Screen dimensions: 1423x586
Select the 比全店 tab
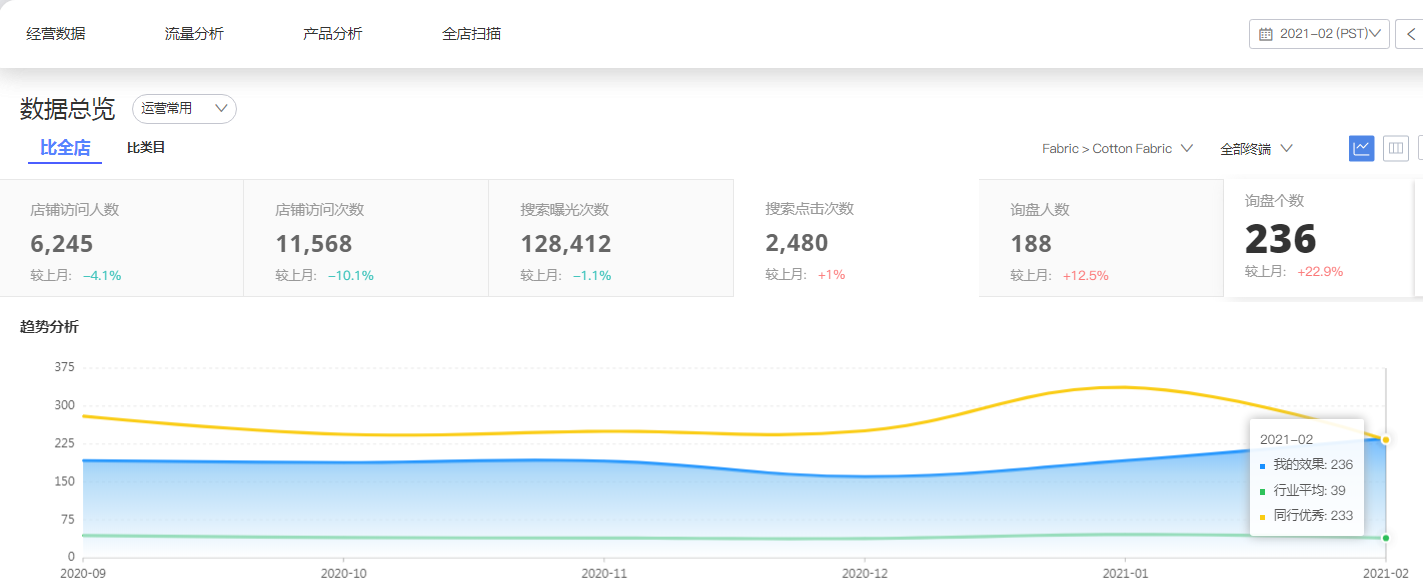point(65,148)
